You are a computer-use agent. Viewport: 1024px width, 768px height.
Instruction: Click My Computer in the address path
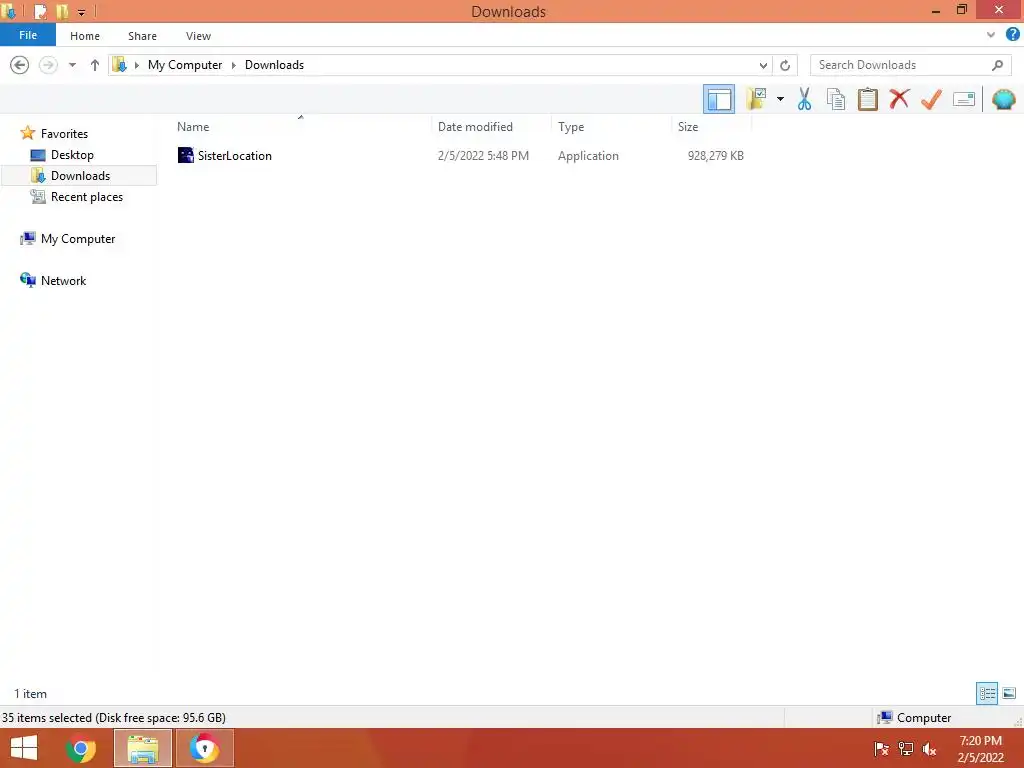[185, 65]
